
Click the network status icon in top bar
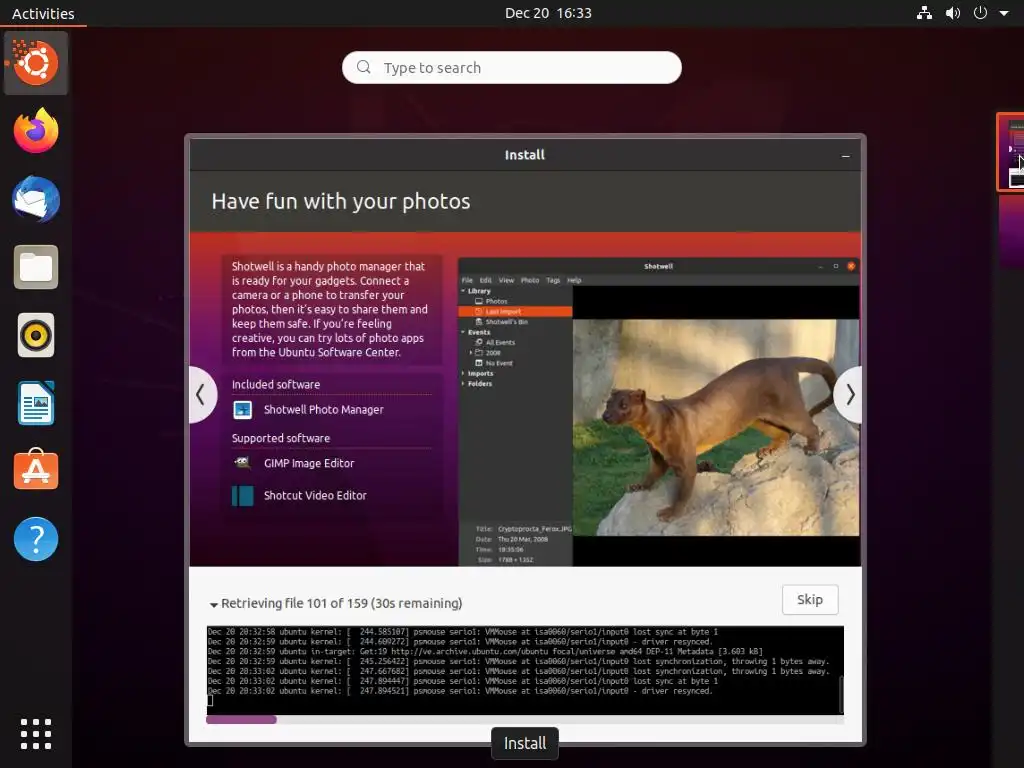[x=924, y=13]
